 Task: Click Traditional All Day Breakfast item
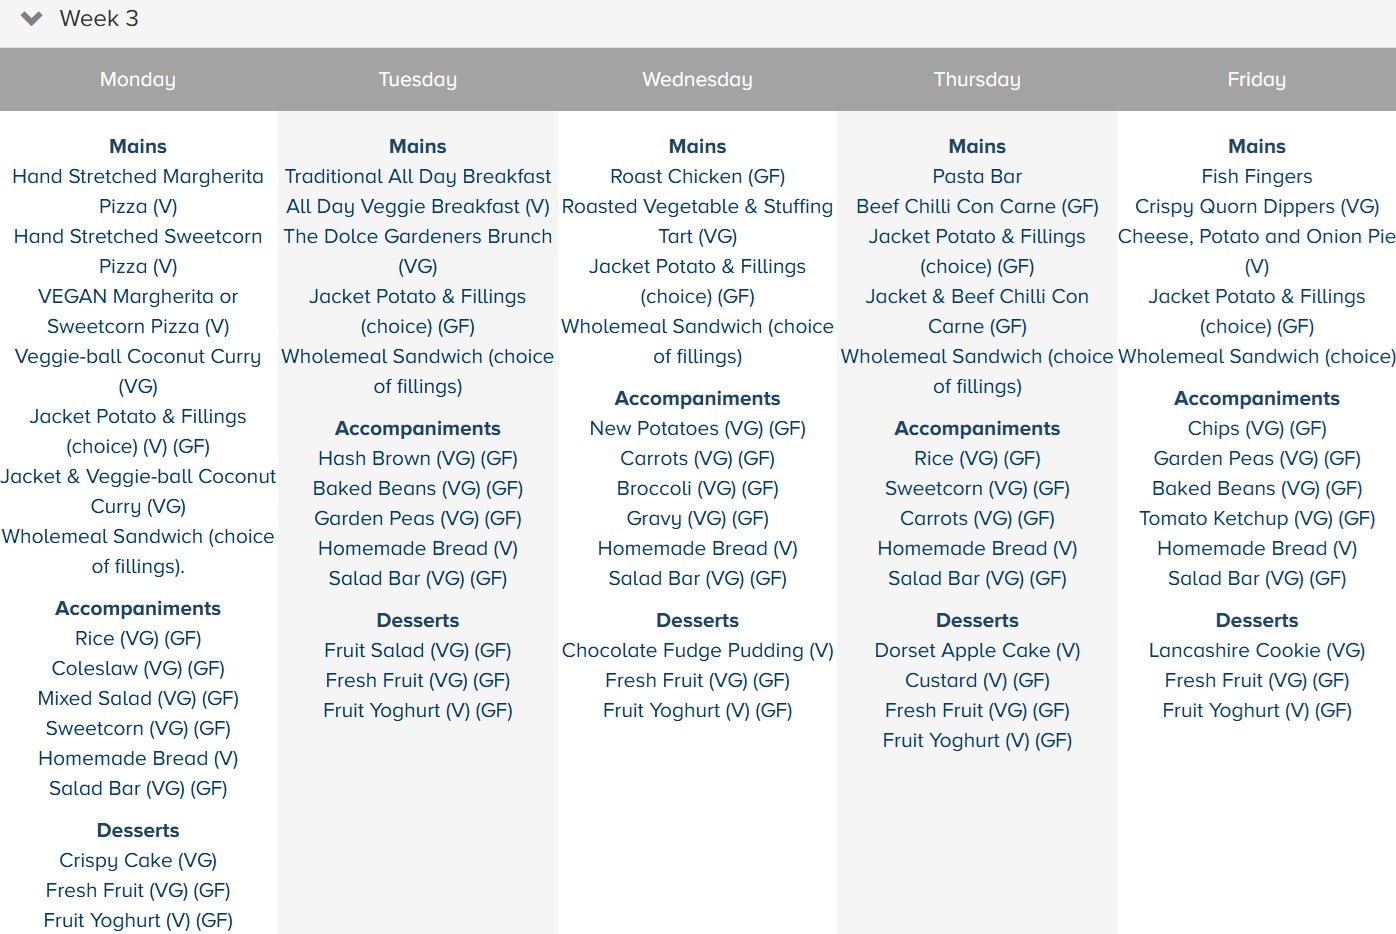418,177
